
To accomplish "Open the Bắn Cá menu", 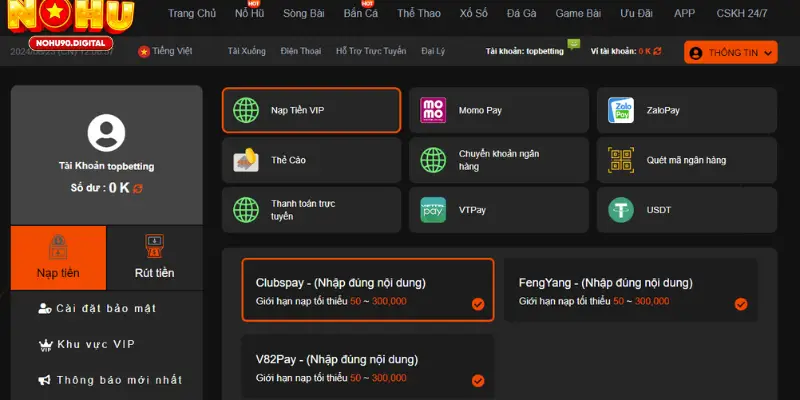I will click(x=361, y=14).
